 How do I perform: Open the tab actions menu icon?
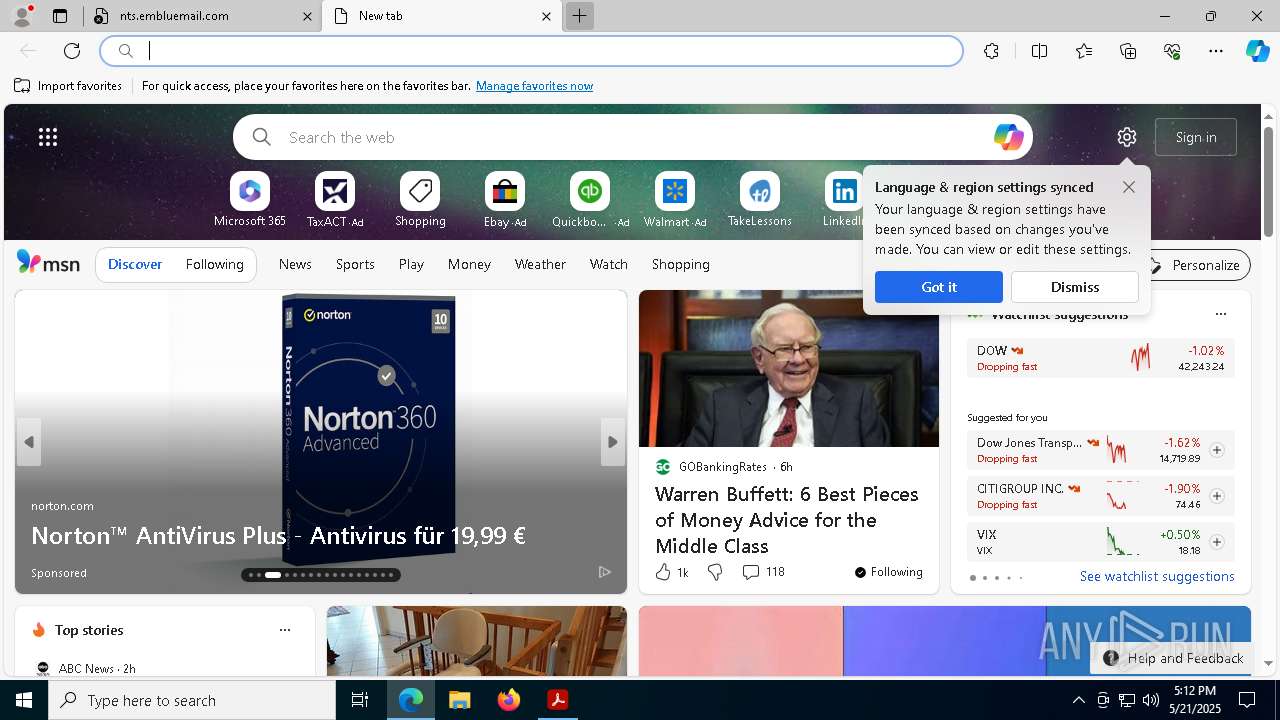pyautogui.click(x=60, y=16)
